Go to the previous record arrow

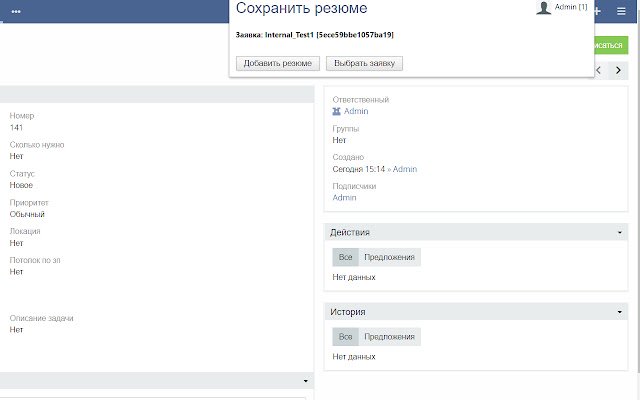[599, 70]
